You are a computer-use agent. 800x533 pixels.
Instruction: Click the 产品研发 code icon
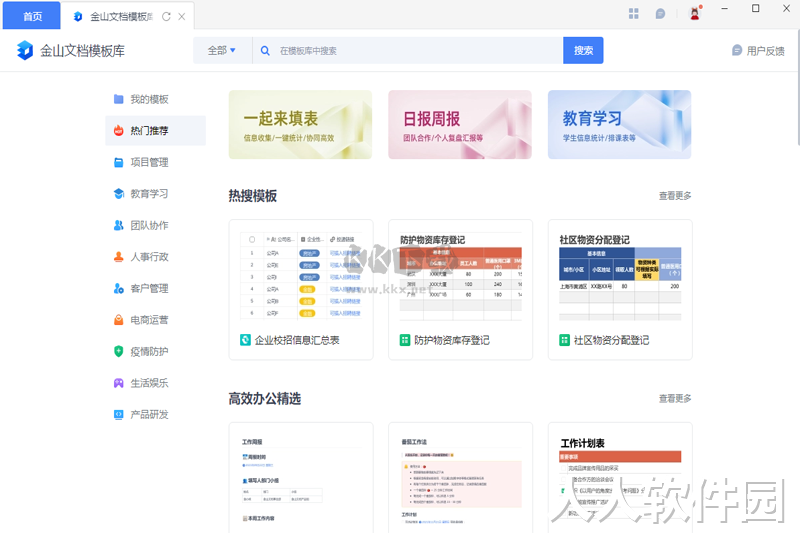[118, 415]
